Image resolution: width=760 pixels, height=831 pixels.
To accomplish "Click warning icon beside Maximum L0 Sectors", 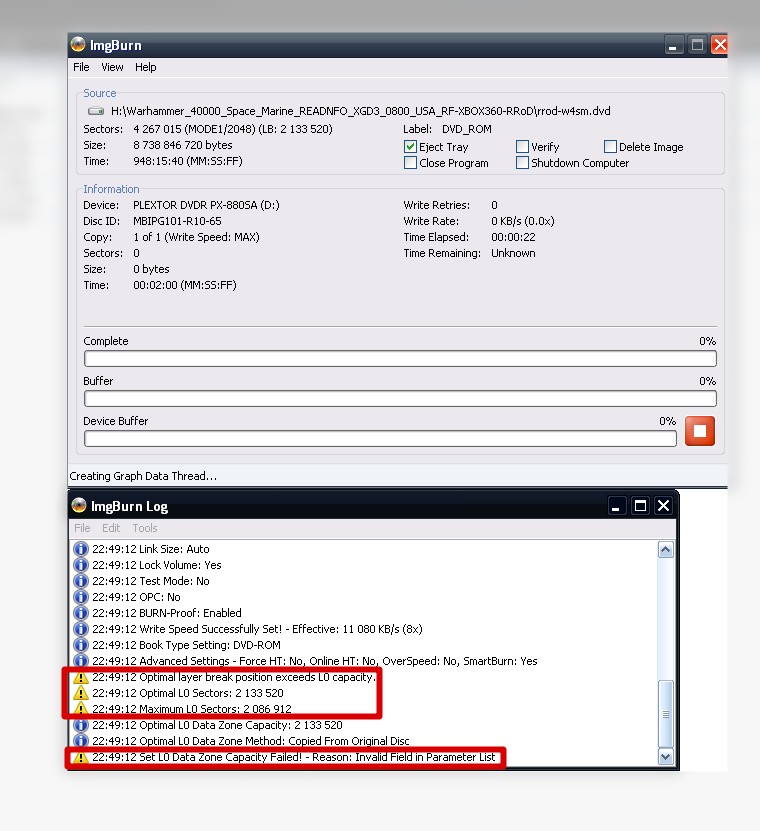I will (81, 709).
